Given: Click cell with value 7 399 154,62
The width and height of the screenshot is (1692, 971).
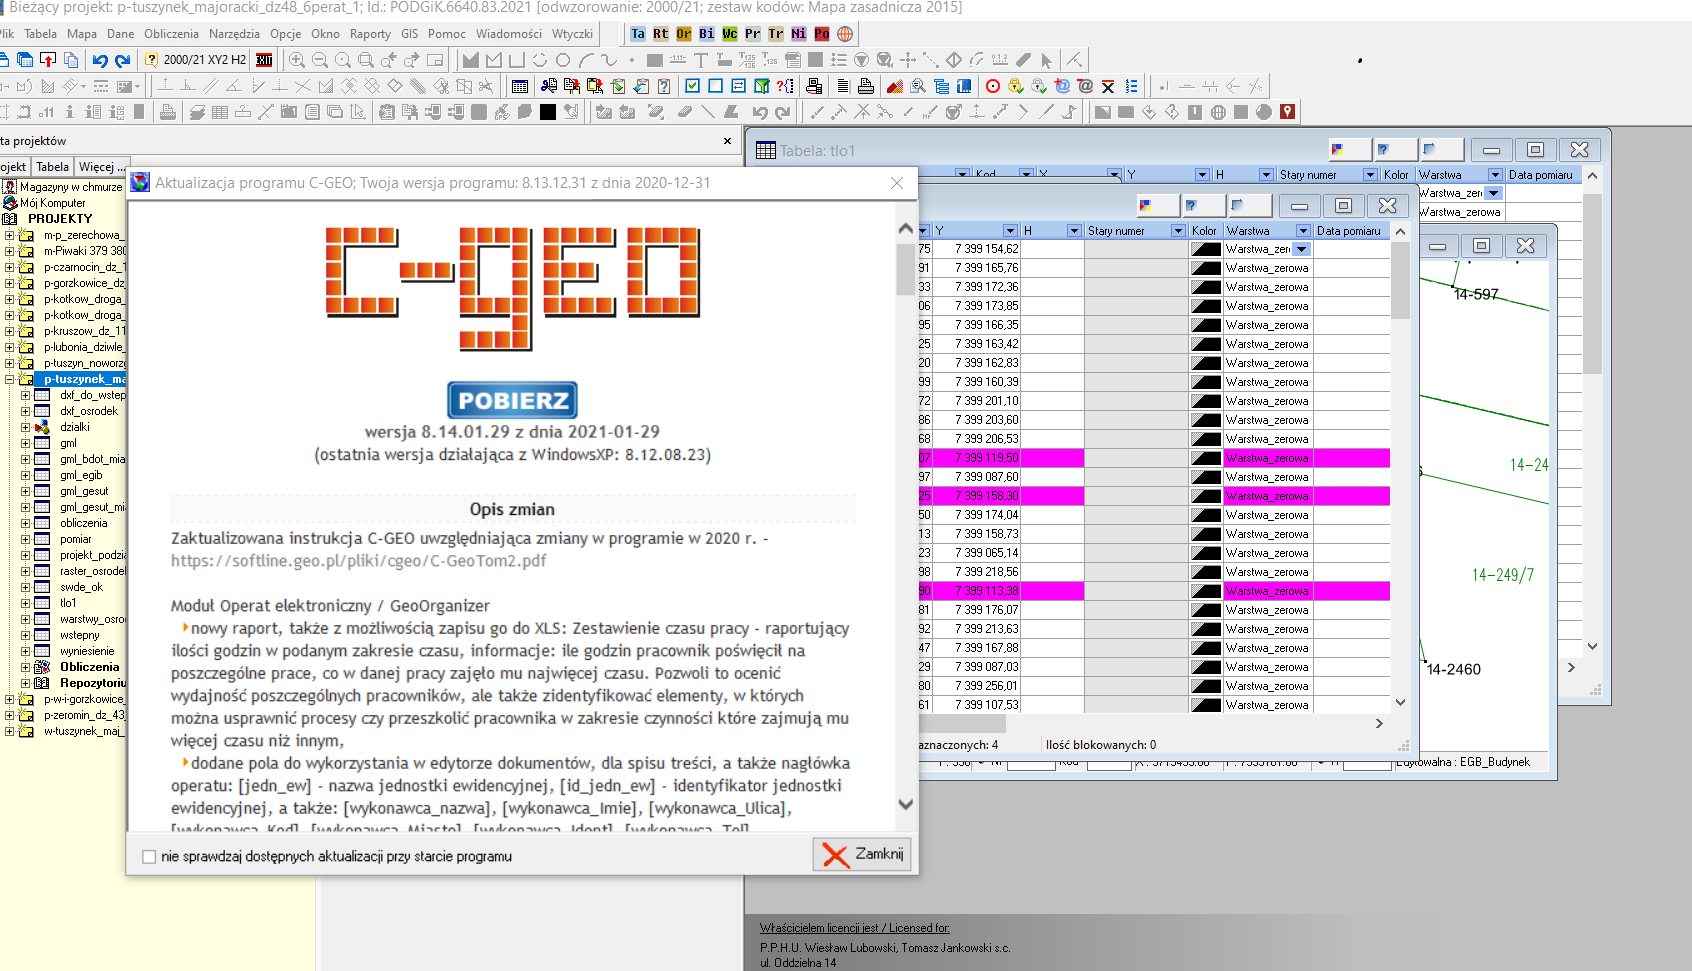Looking at the screenshot, I should coord(976,249).
